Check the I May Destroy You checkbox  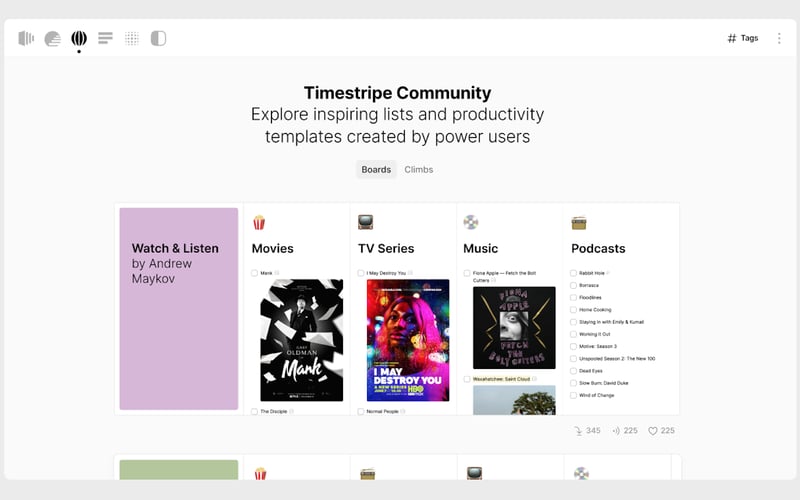pos(361,273)
